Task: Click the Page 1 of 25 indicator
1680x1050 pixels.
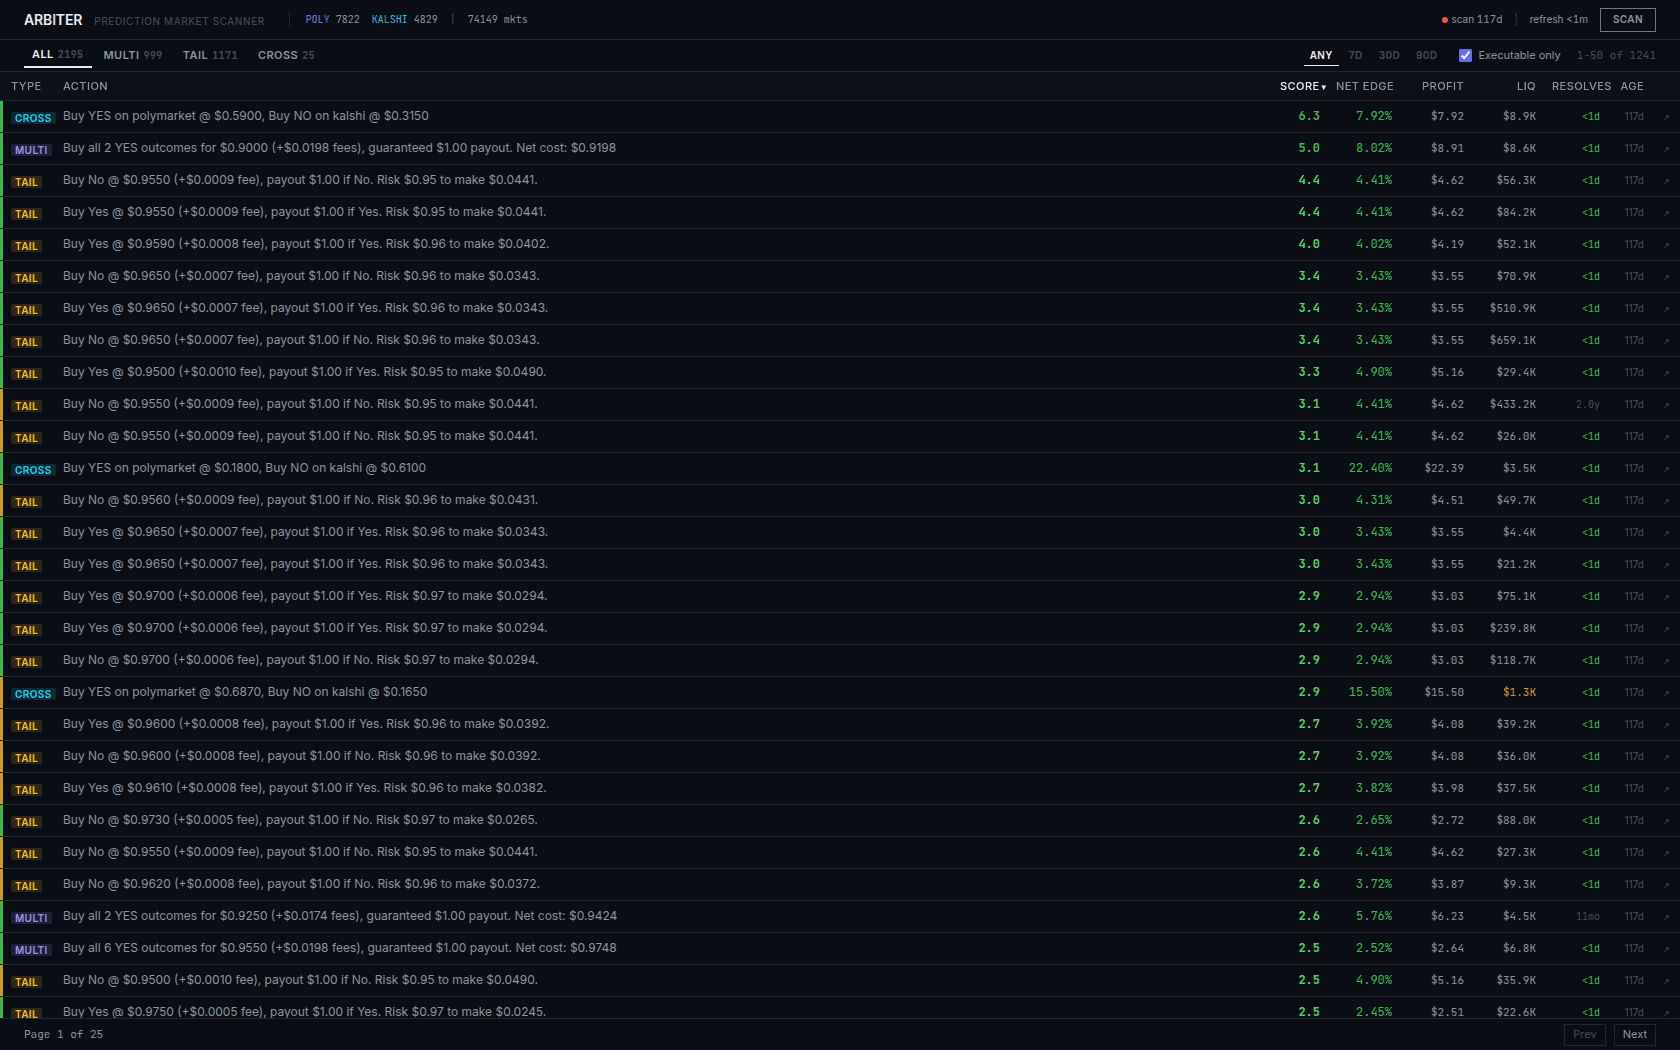Action: coord(63,1034)
